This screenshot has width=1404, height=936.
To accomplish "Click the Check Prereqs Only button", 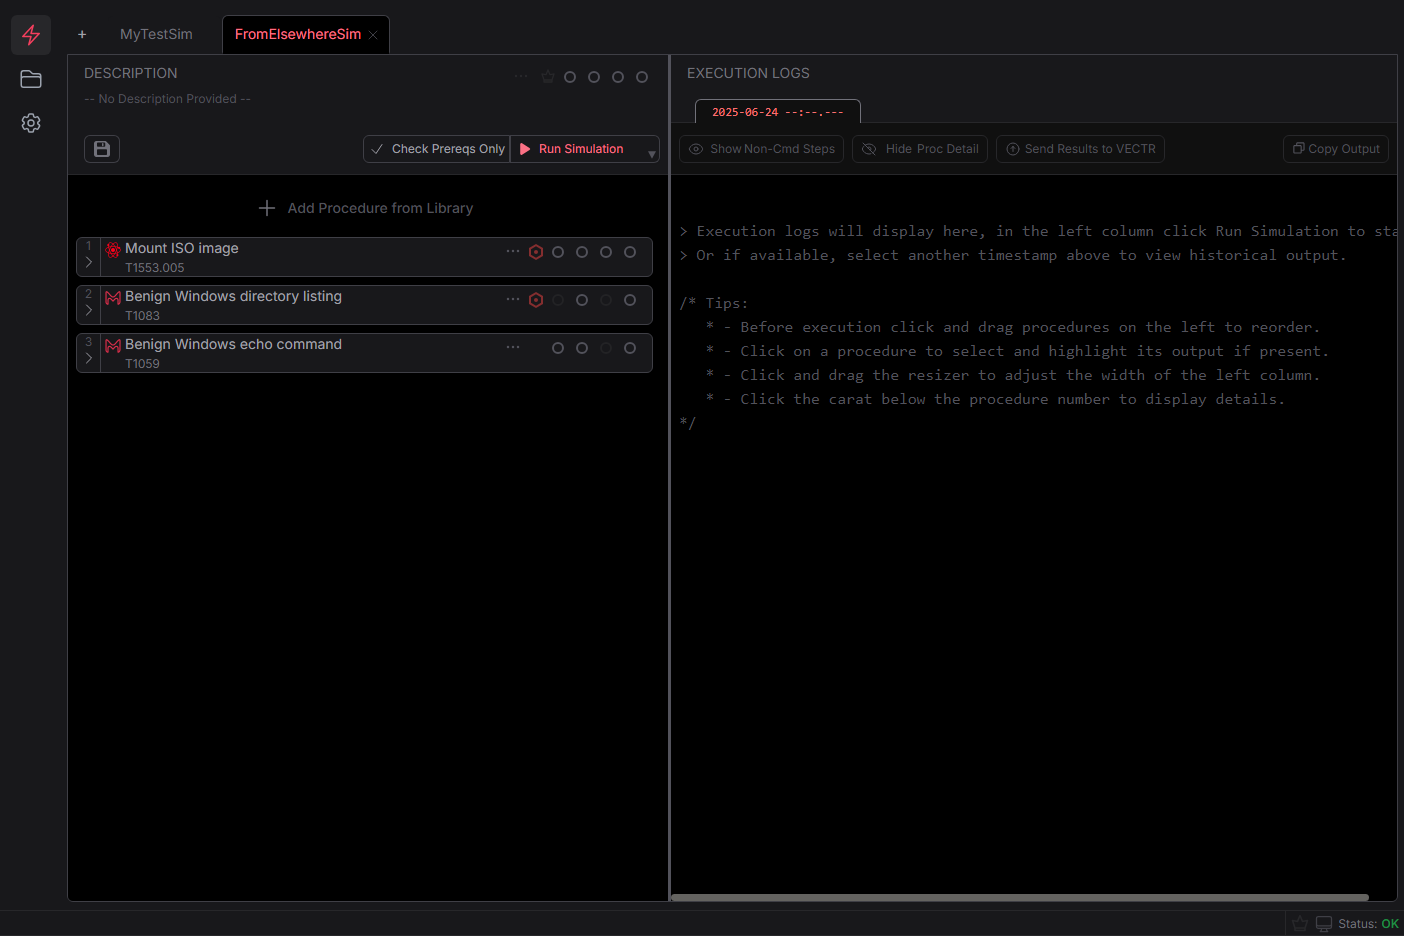I will (436, 148).
